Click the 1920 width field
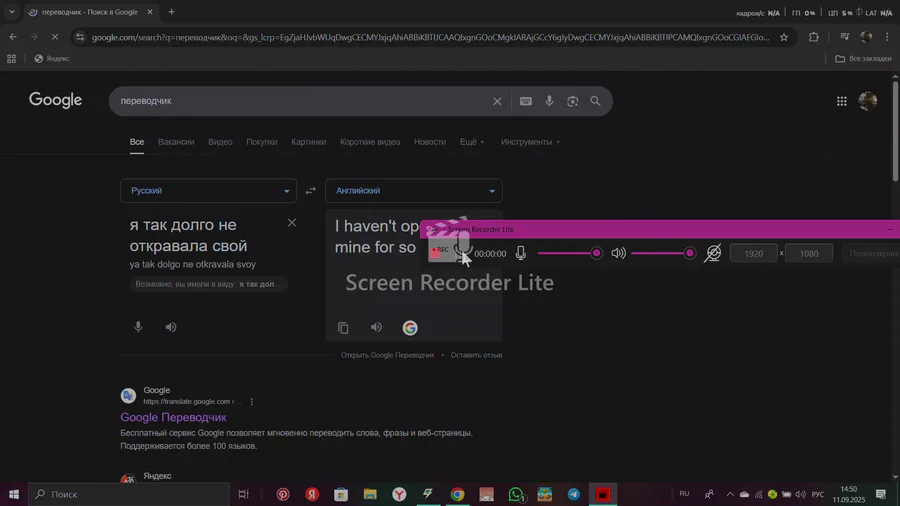 (x=754, y=254)
